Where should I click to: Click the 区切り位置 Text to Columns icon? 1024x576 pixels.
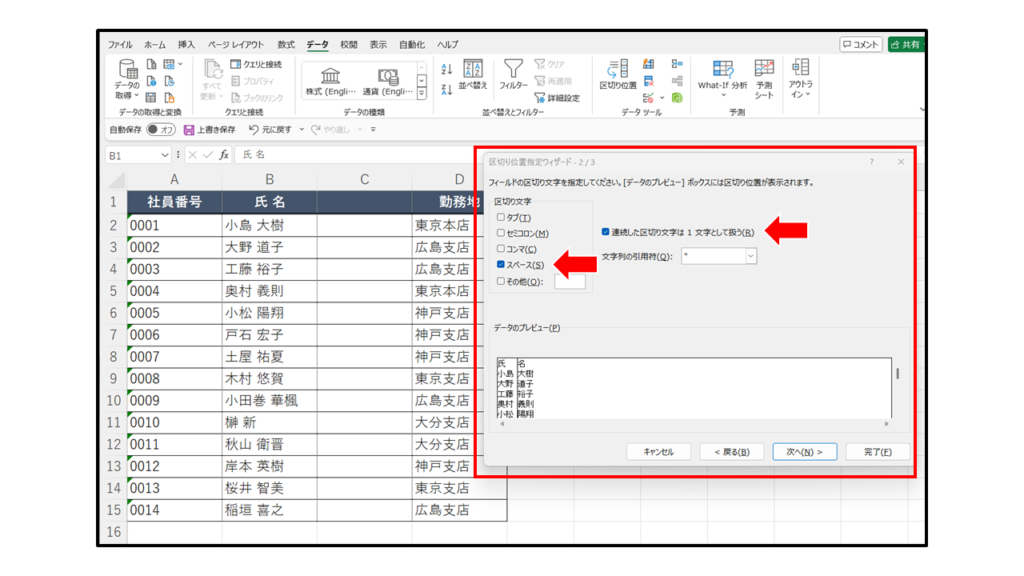click(618, 75)
